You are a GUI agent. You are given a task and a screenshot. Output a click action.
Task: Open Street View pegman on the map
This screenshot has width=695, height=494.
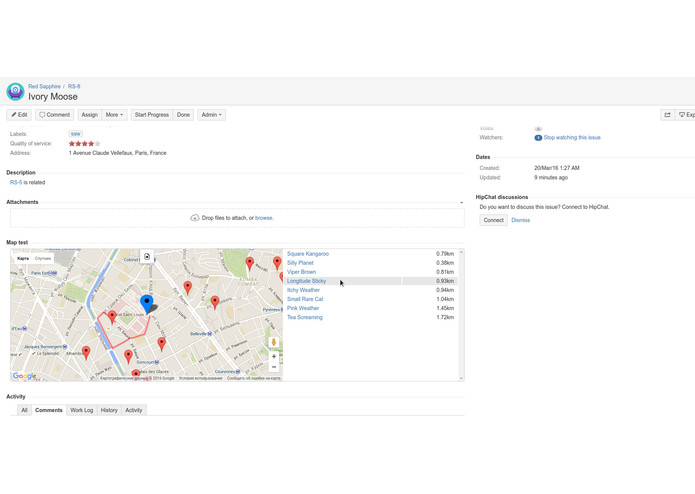pos(274,342)
